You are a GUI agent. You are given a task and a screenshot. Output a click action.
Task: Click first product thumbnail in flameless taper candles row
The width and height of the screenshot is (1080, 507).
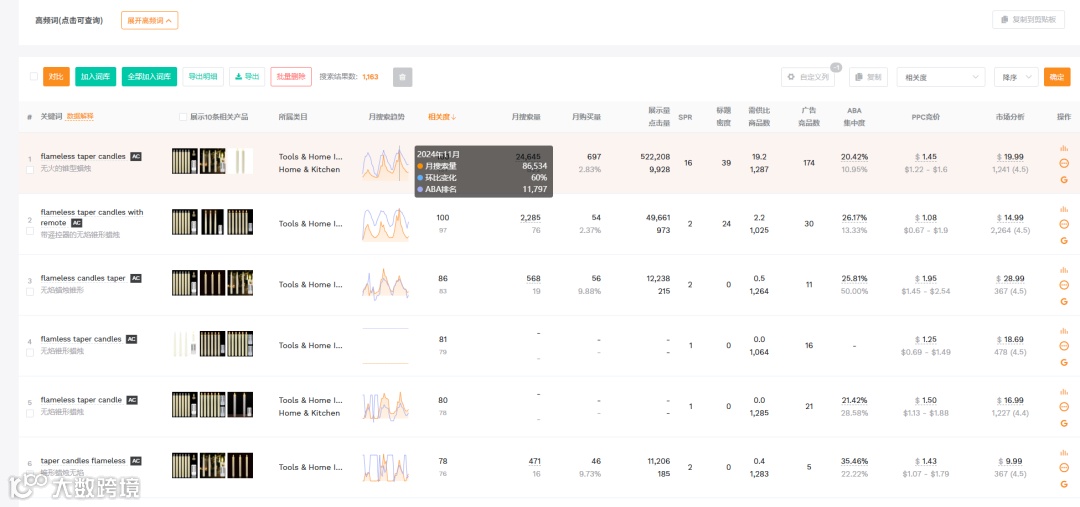tap(185, 161)
